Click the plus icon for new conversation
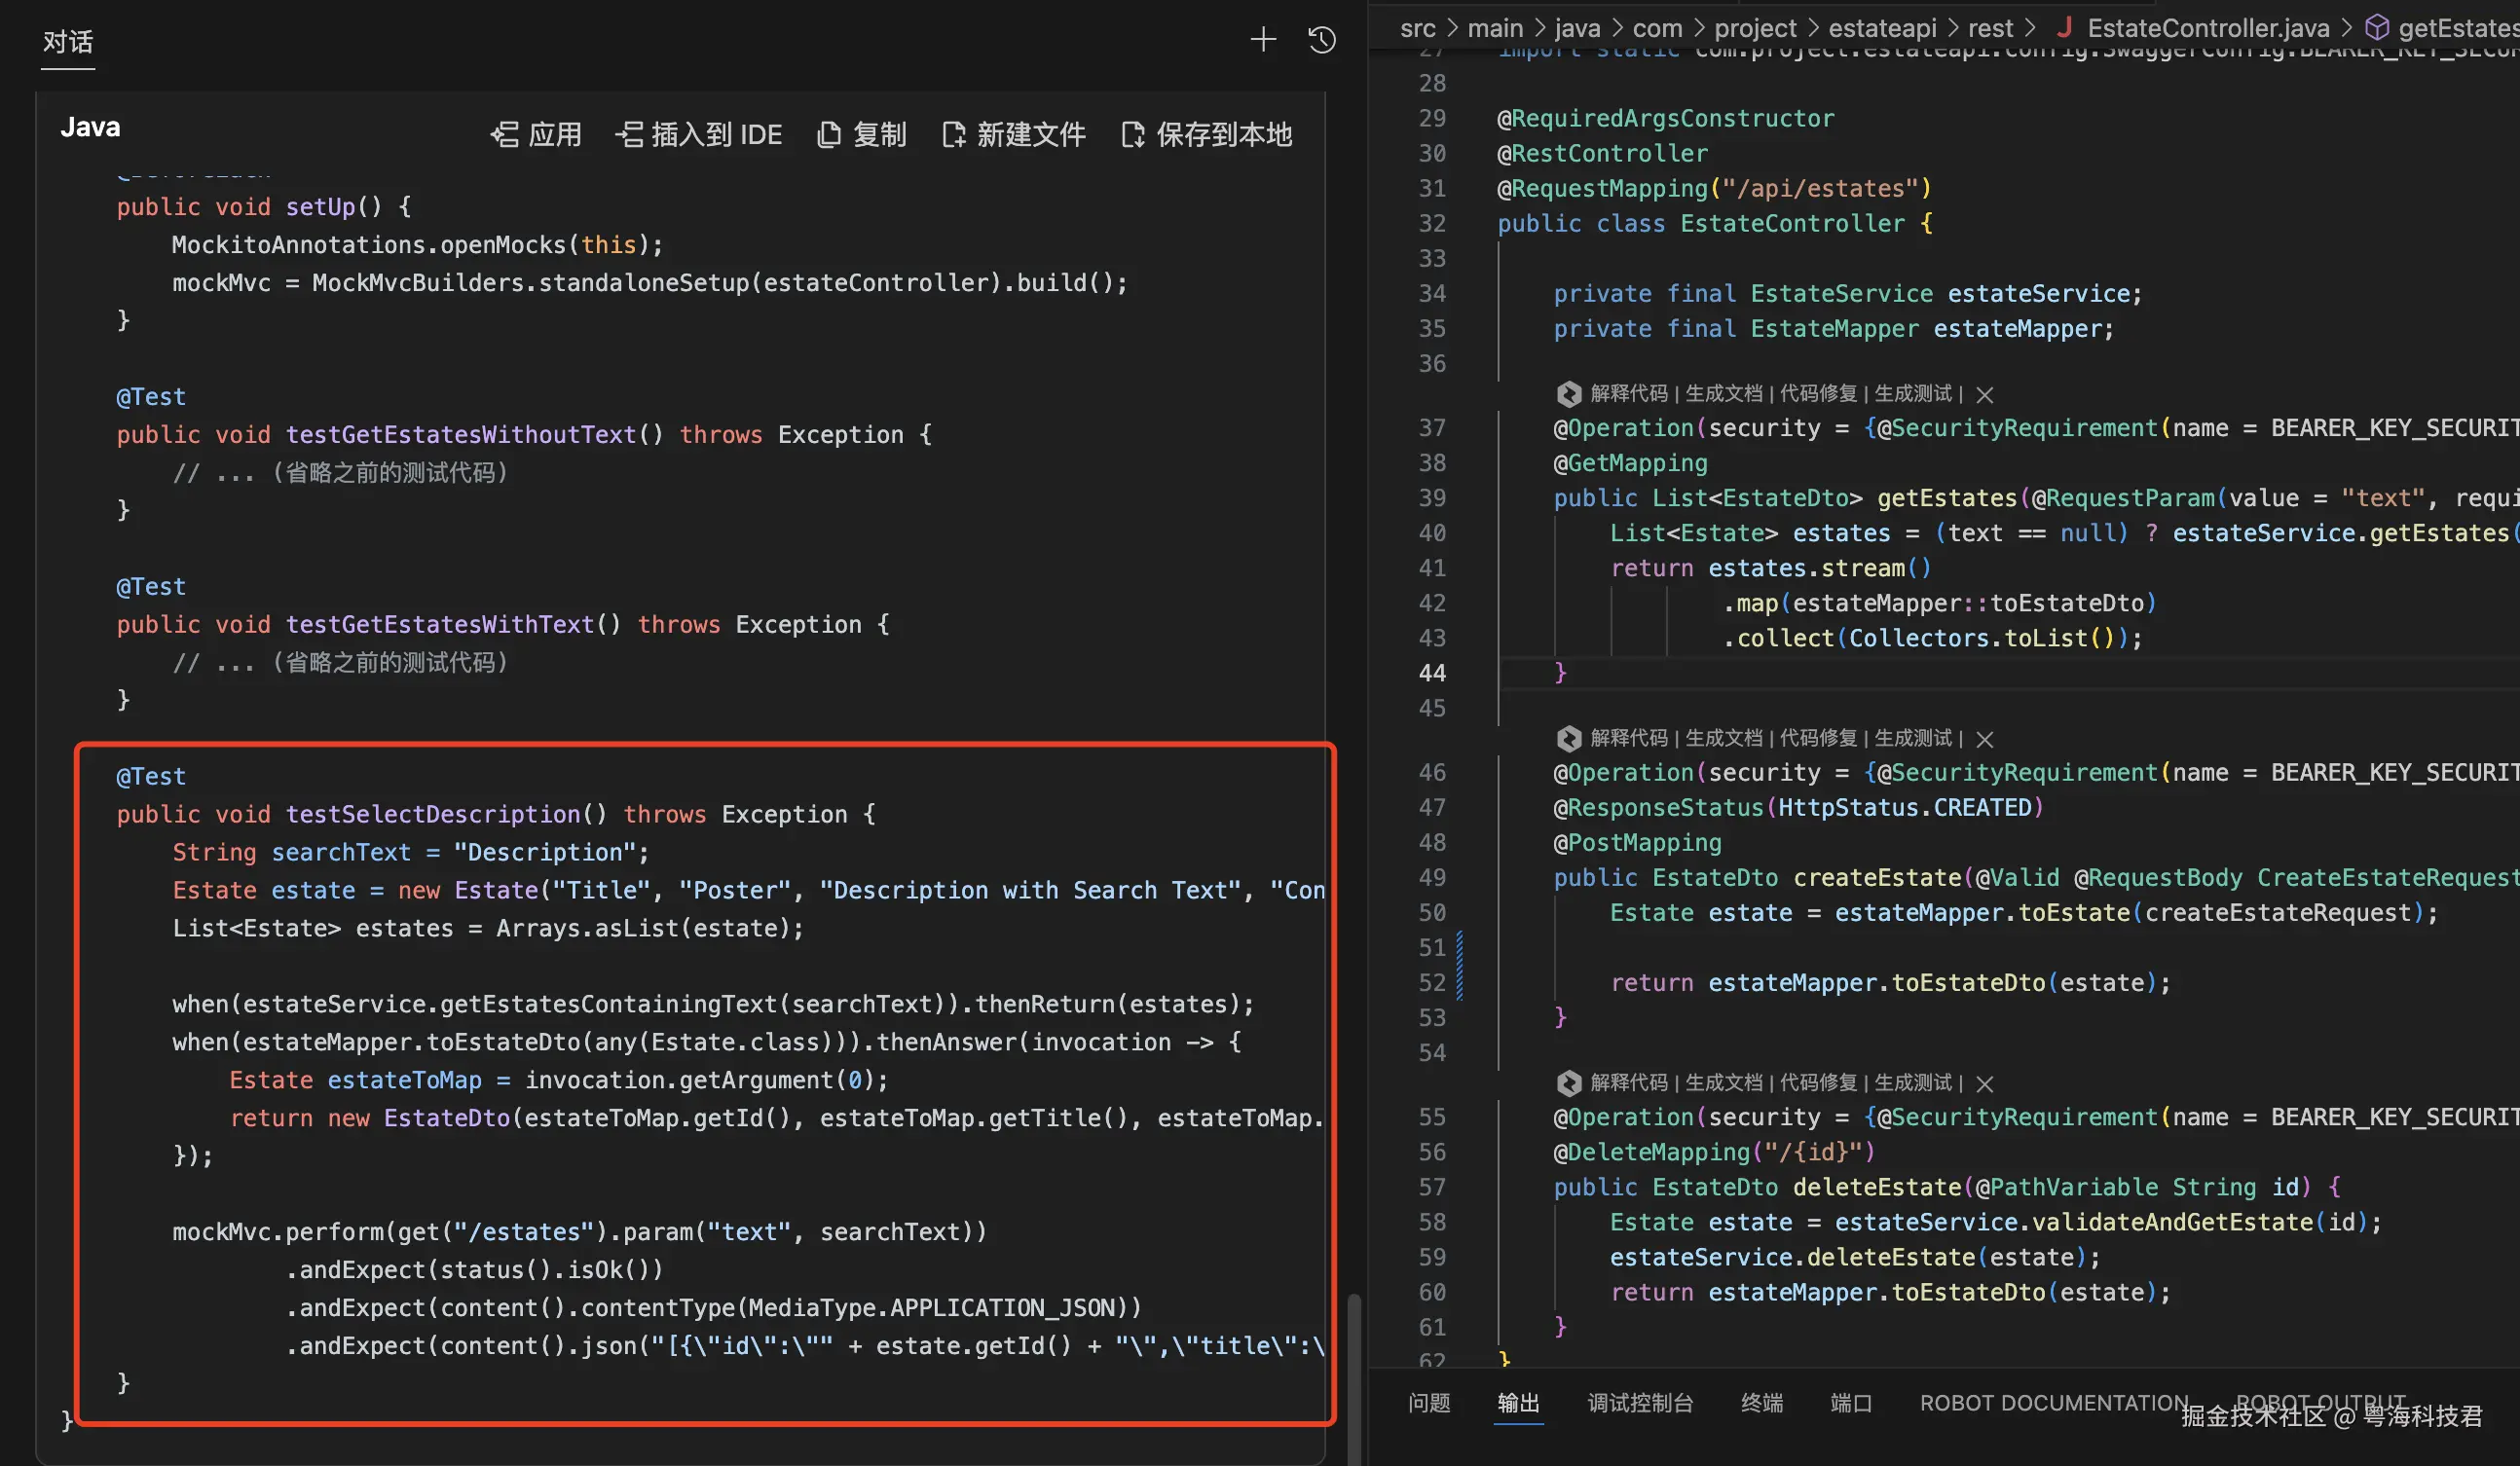 [1263, 40]
